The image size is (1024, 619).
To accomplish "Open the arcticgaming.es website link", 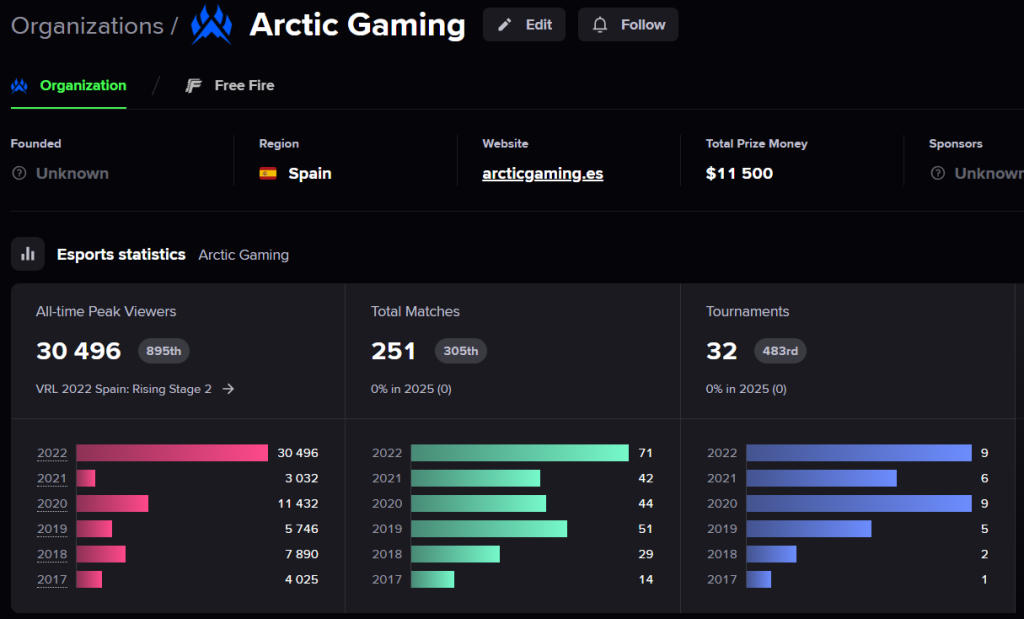I will click(542, 173).
